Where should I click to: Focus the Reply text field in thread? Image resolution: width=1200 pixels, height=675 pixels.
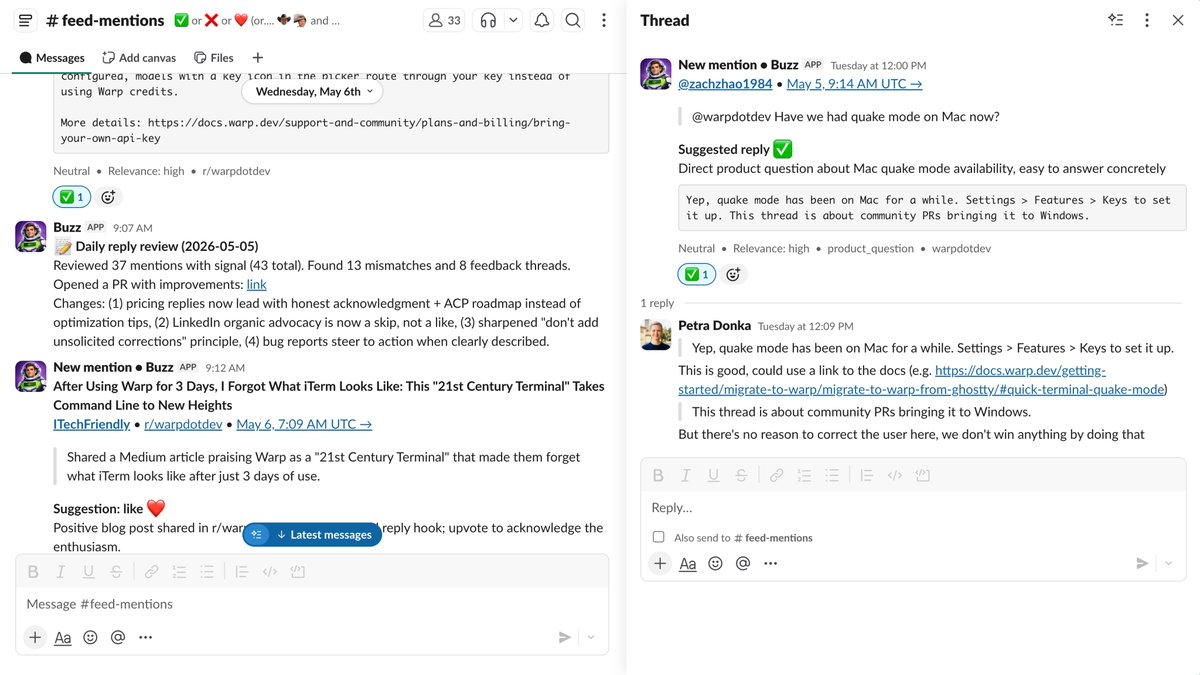(913, 507)
